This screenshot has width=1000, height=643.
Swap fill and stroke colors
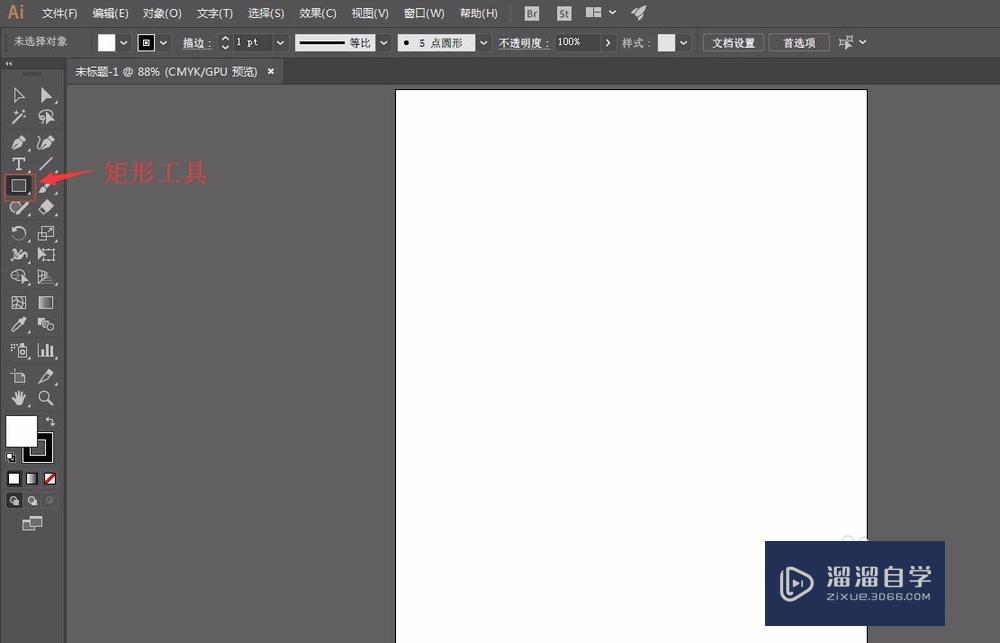click(50, 422)
